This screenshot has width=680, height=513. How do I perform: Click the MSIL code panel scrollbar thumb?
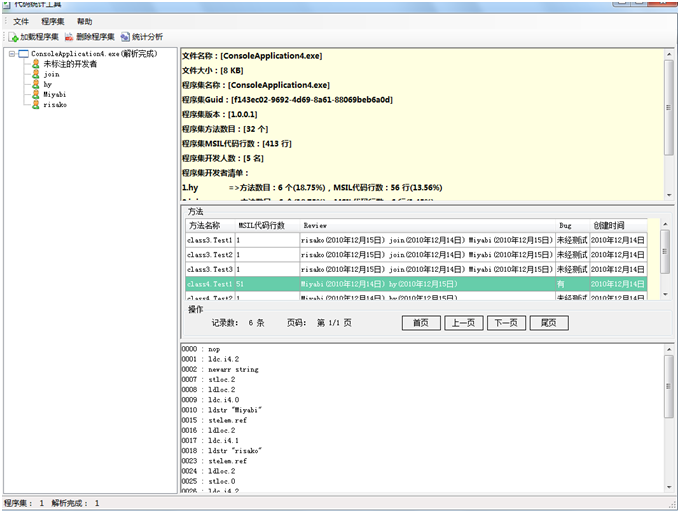[x=668, y=387]
